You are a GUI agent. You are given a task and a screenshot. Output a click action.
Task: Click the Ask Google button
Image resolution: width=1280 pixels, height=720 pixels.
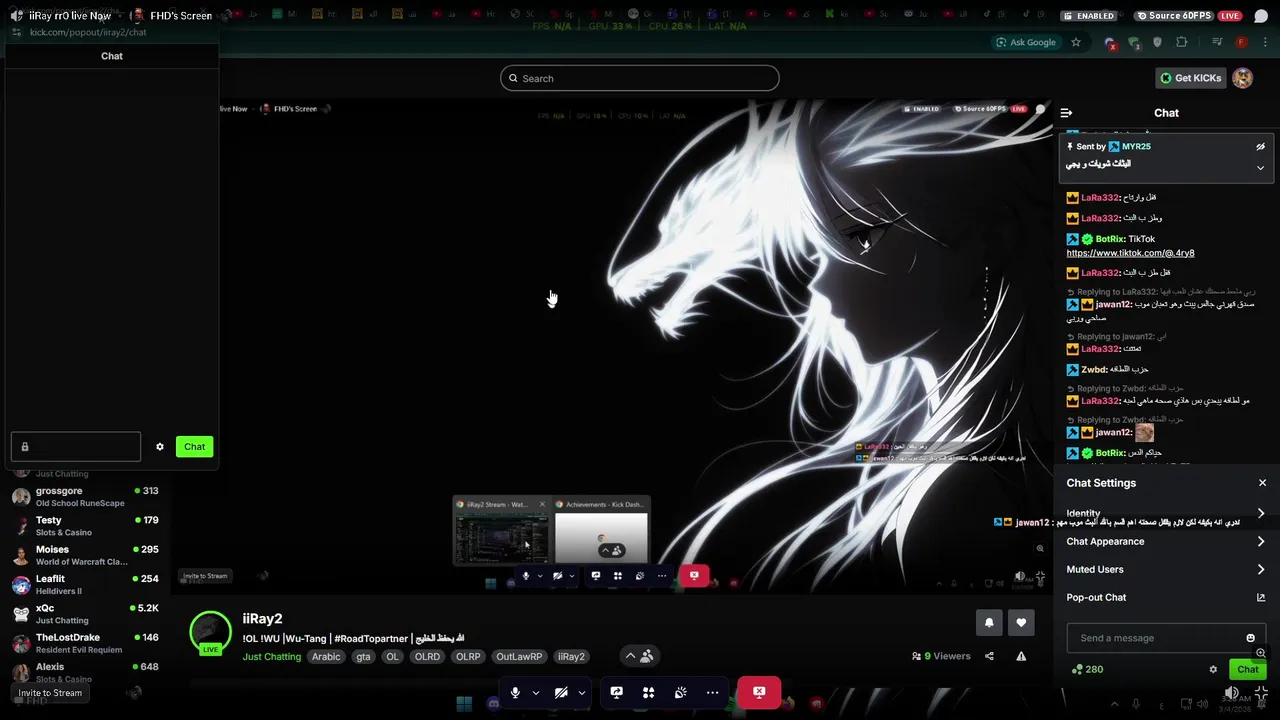pyautogui.click(x=1026, y=42)
